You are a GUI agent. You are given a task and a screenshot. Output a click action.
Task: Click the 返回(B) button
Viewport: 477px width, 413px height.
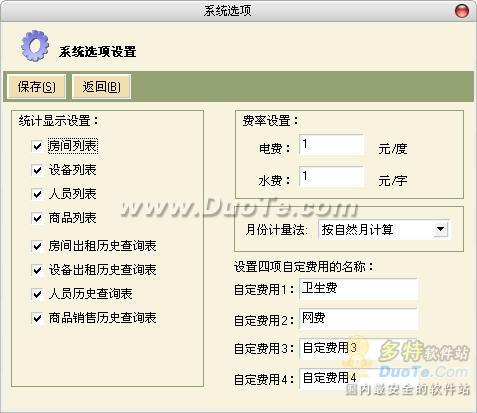[101, 87]
